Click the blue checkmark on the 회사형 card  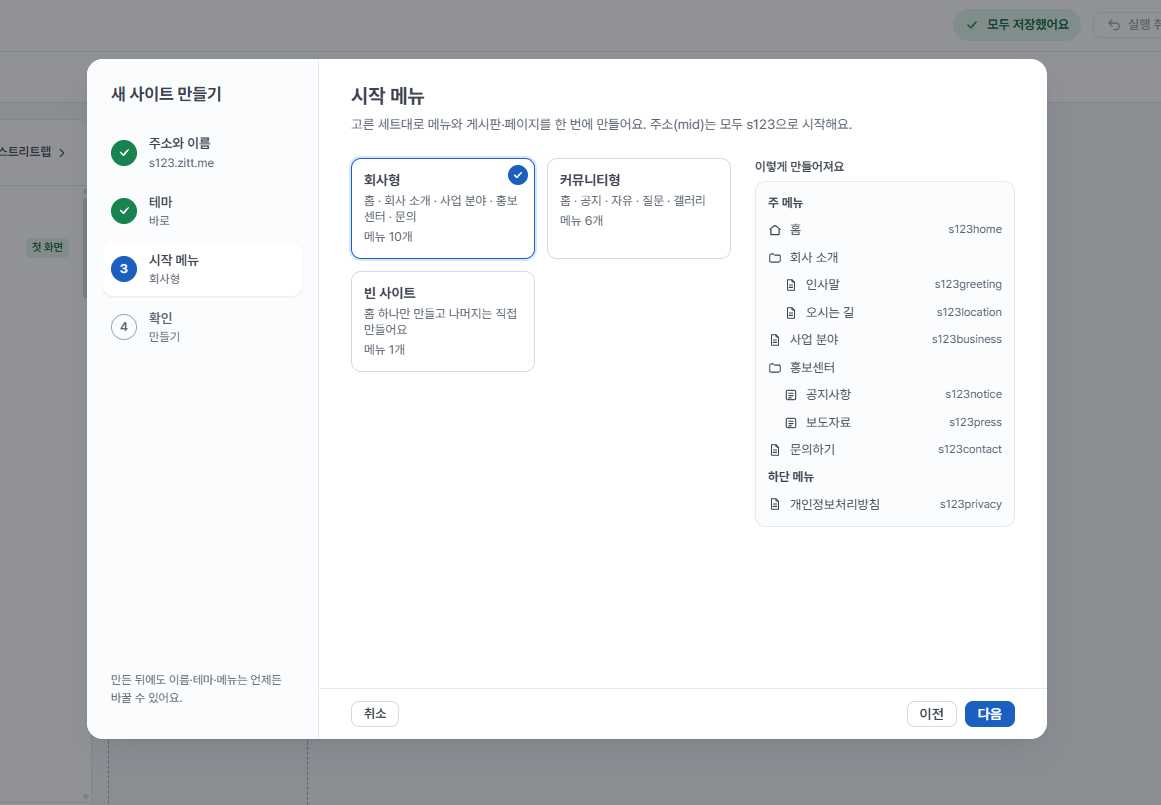(x=518, y=175)
